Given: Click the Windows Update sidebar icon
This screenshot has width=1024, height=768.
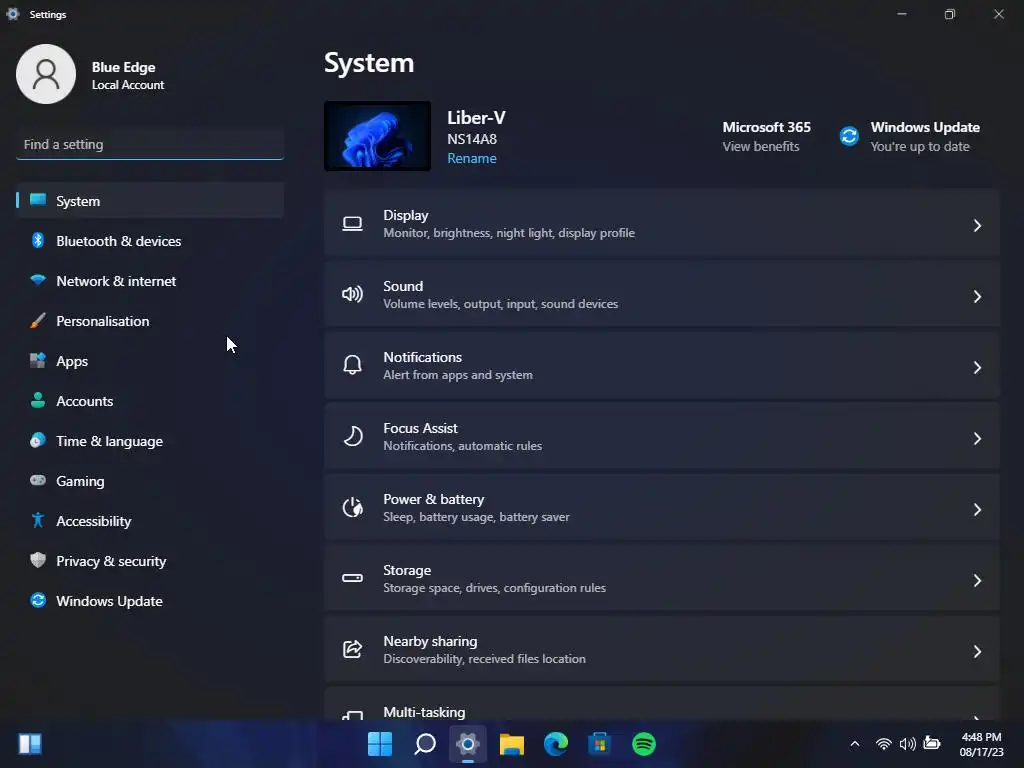Looking at the screenshot, I should tap(38, 600).
